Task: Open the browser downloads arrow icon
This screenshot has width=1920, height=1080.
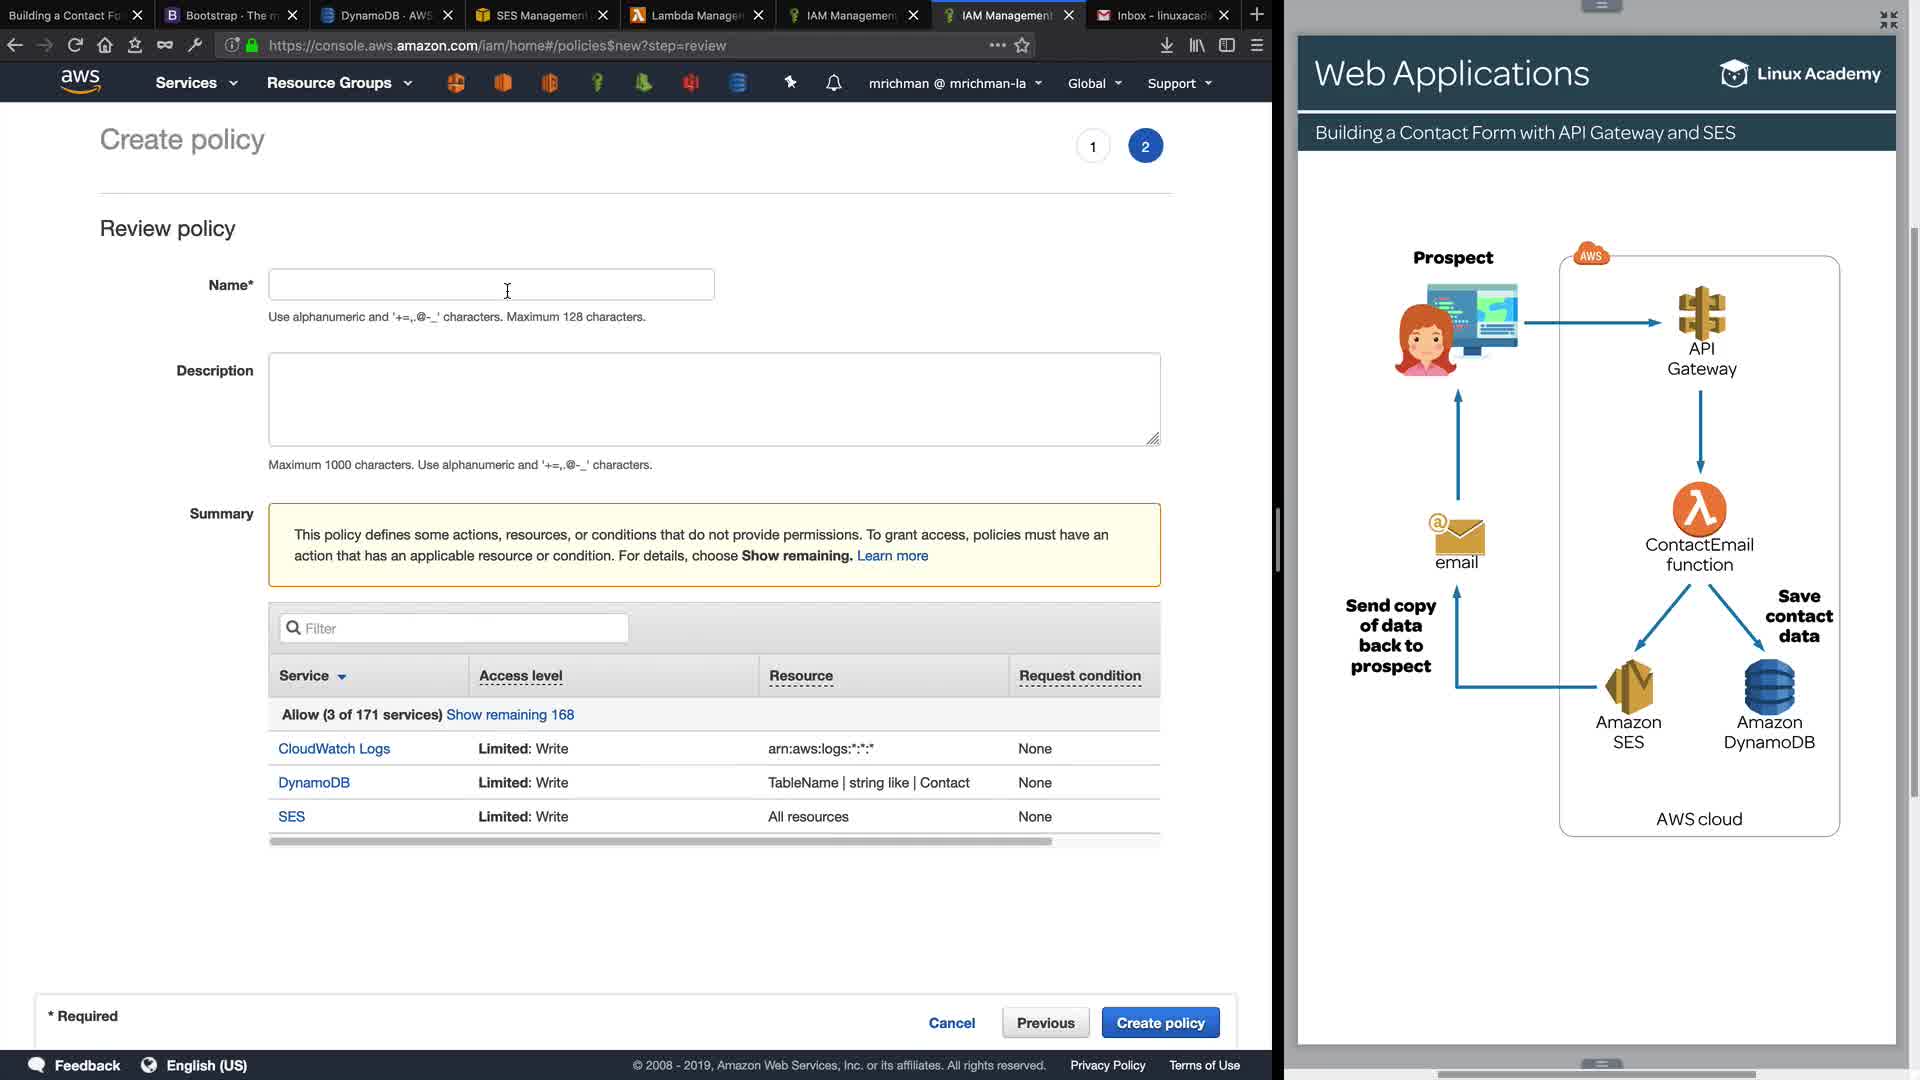Action: coord(1166,45)
